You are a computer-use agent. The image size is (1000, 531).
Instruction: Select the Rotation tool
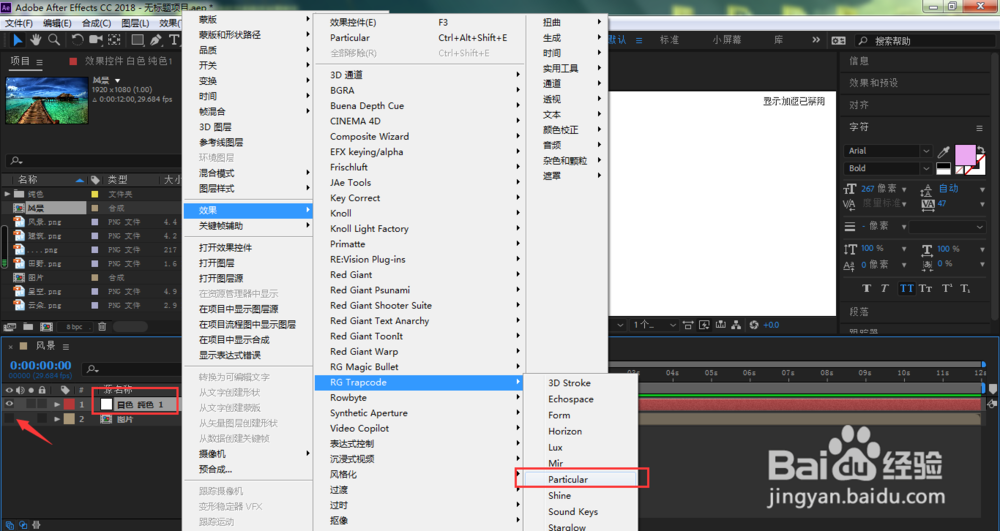click(77, 40)
